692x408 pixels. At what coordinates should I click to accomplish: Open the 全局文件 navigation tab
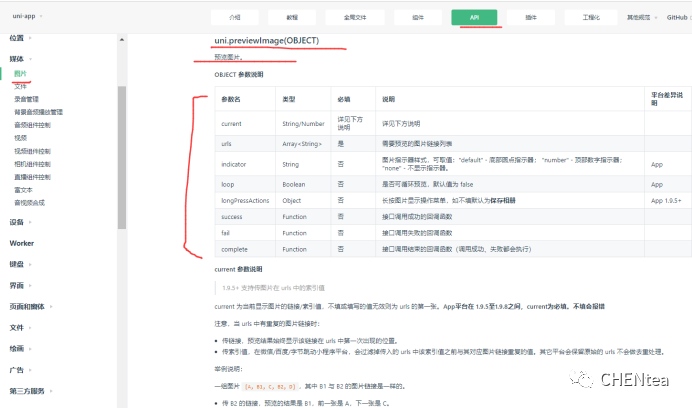pos(355,18)
